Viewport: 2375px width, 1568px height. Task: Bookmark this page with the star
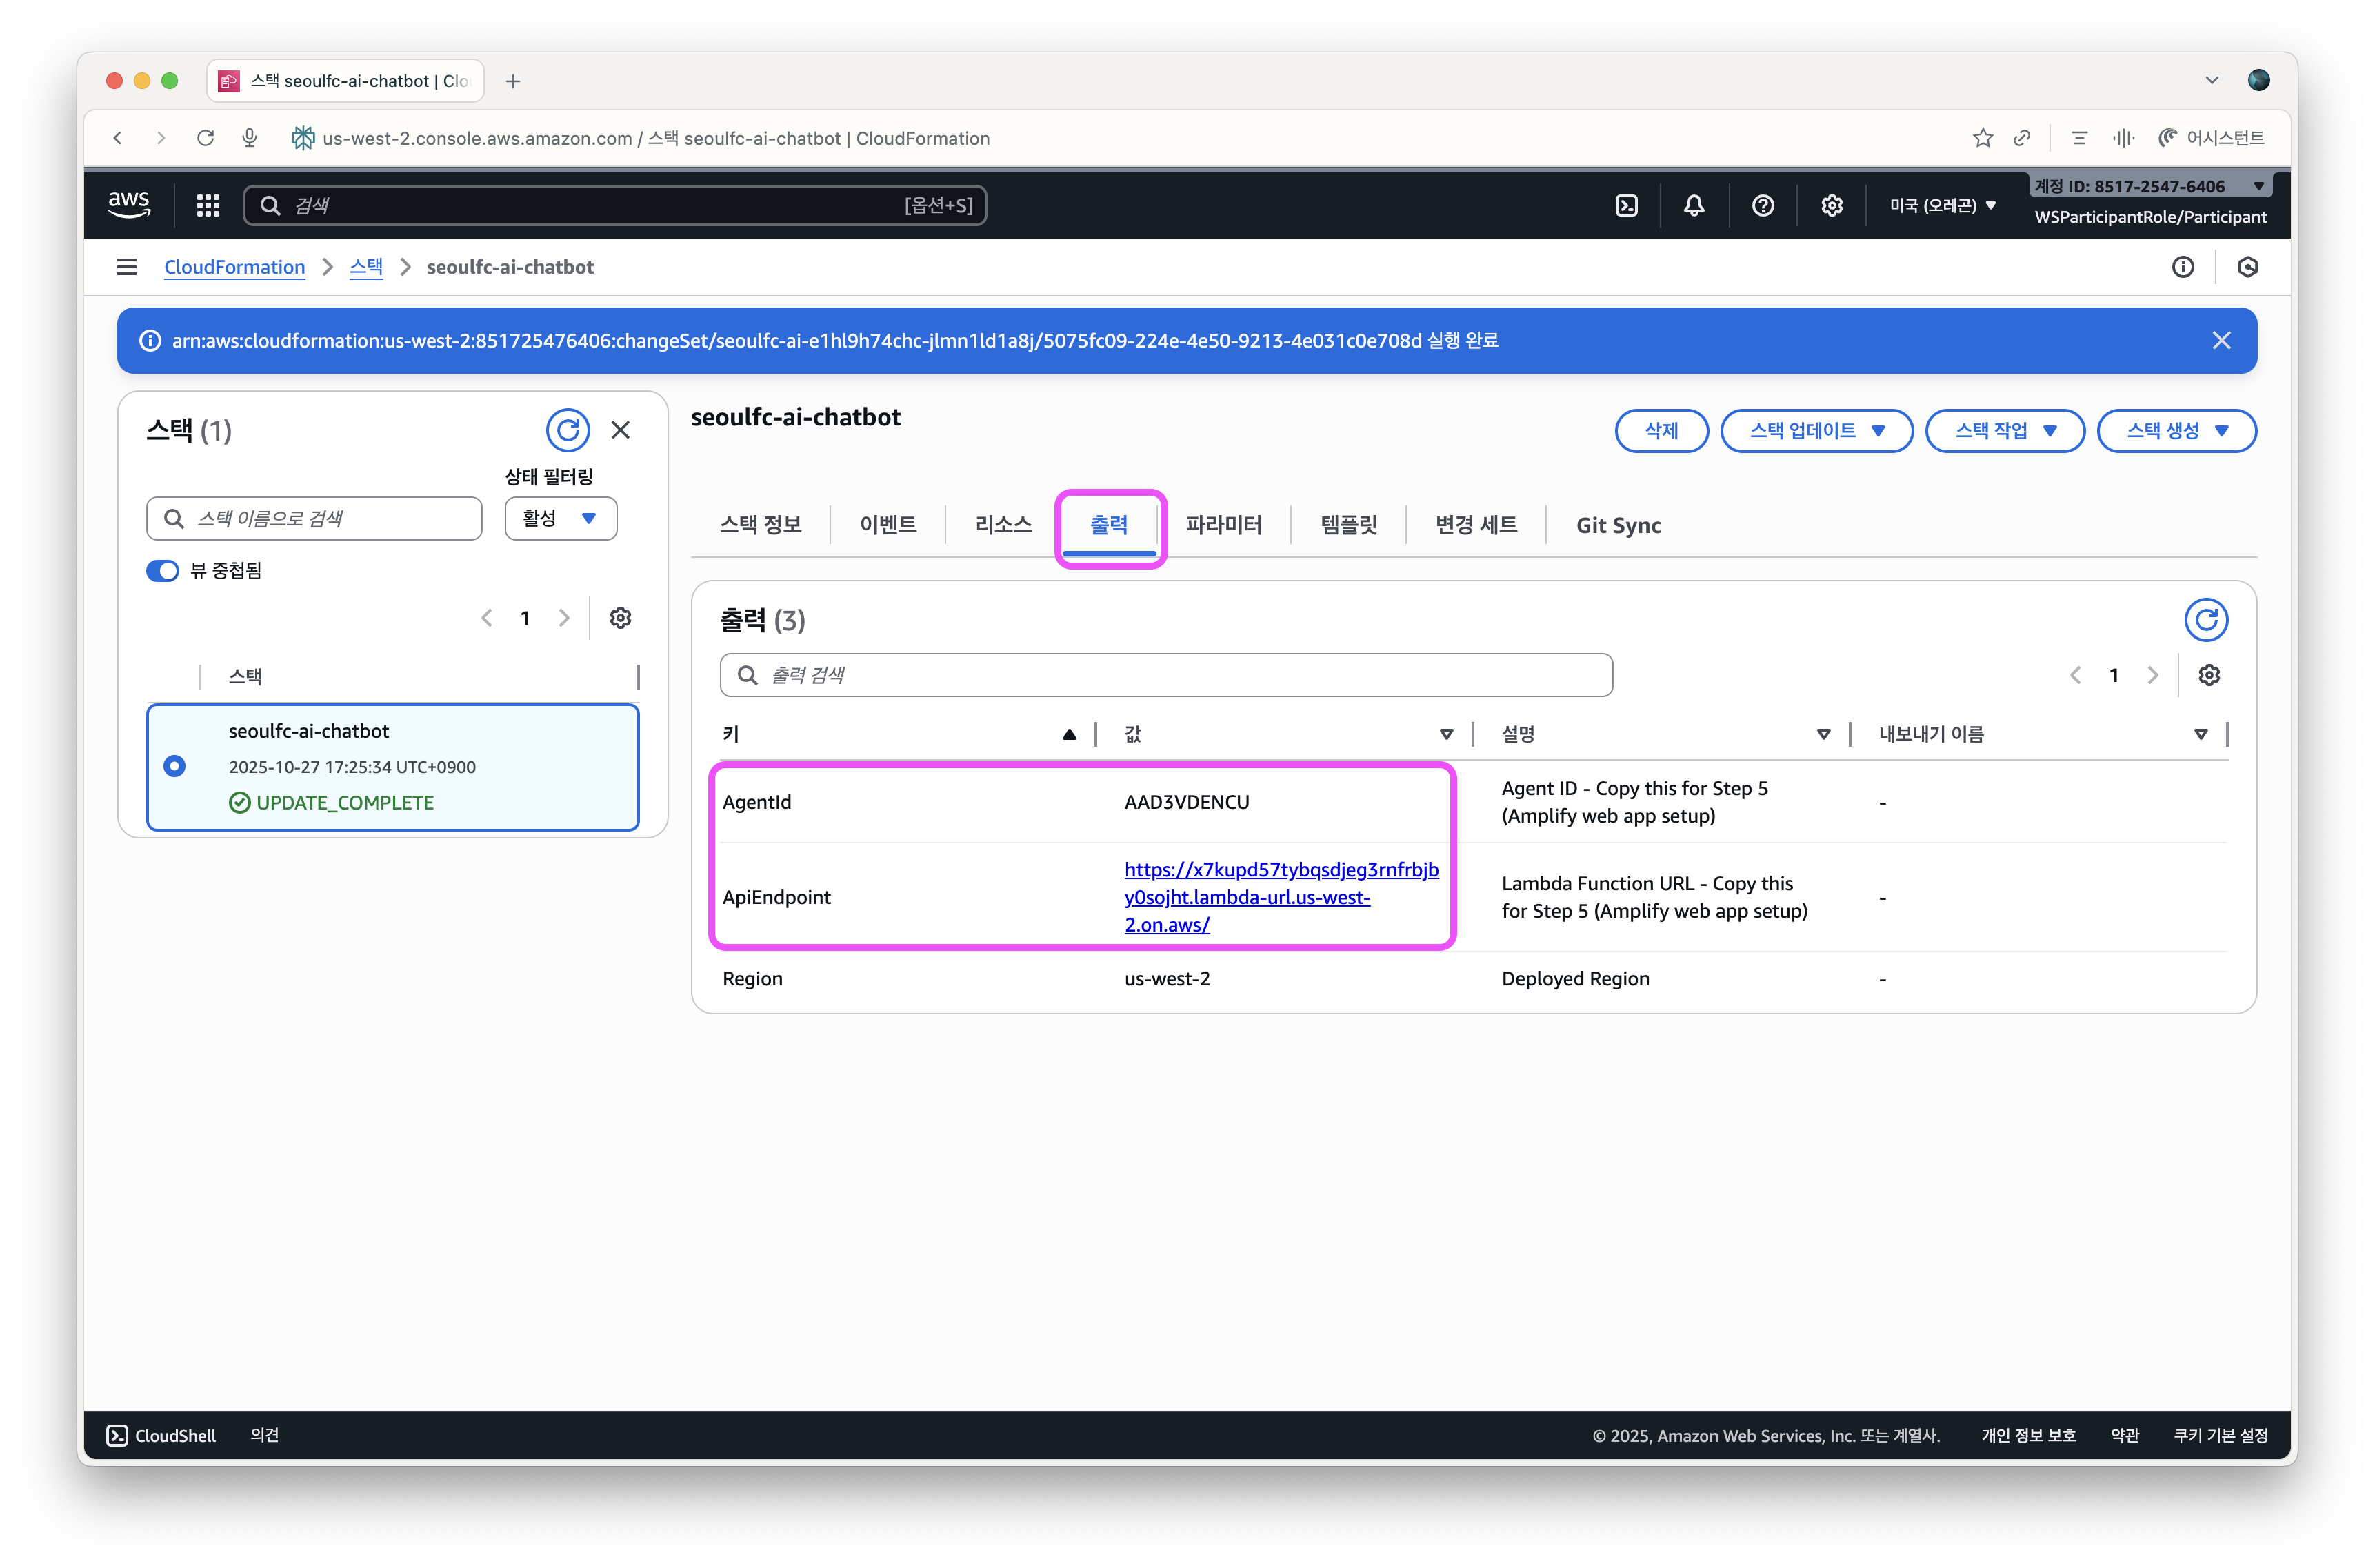coord(1983,138)
